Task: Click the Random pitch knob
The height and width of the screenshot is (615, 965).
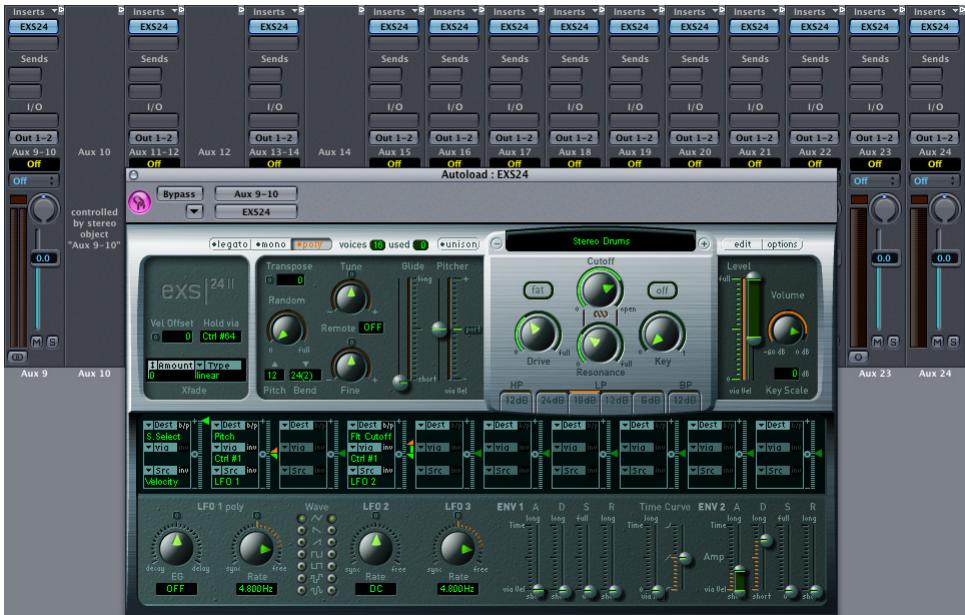Action: click(286, 329)
